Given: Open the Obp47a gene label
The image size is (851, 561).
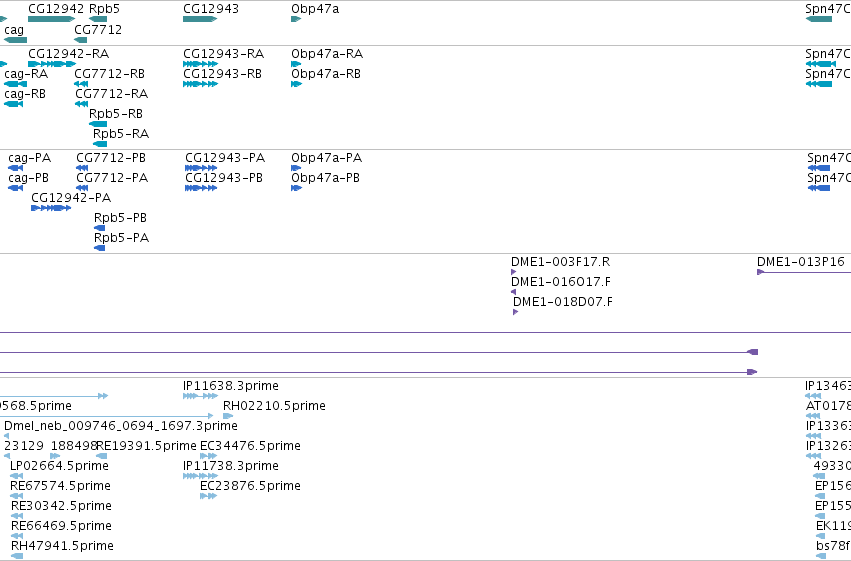Looking at the screenshot, I should click(x=315, y=9).
